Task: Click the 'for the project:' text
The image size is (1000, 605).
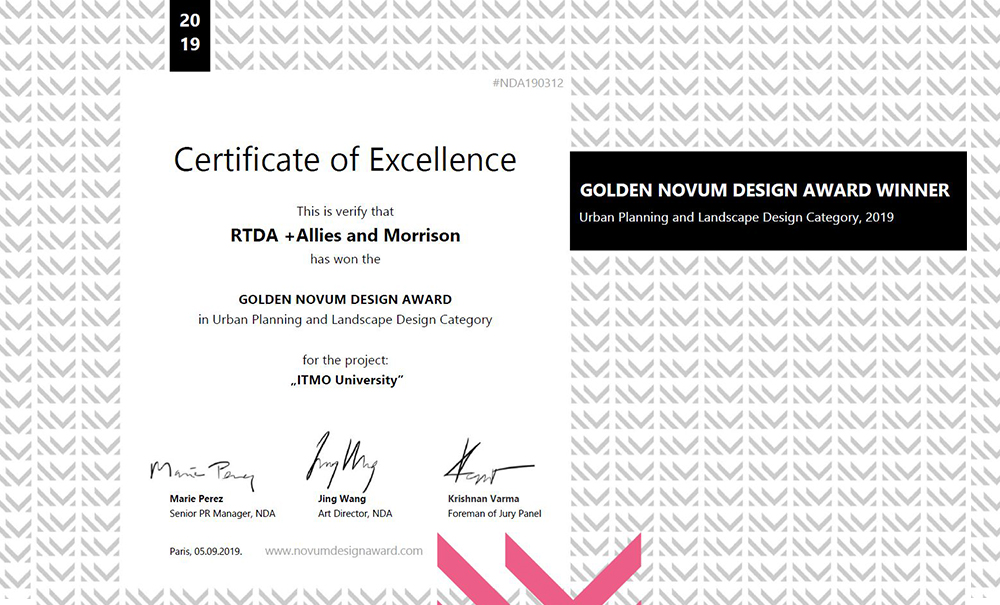Action: click(x=345, y=359)
